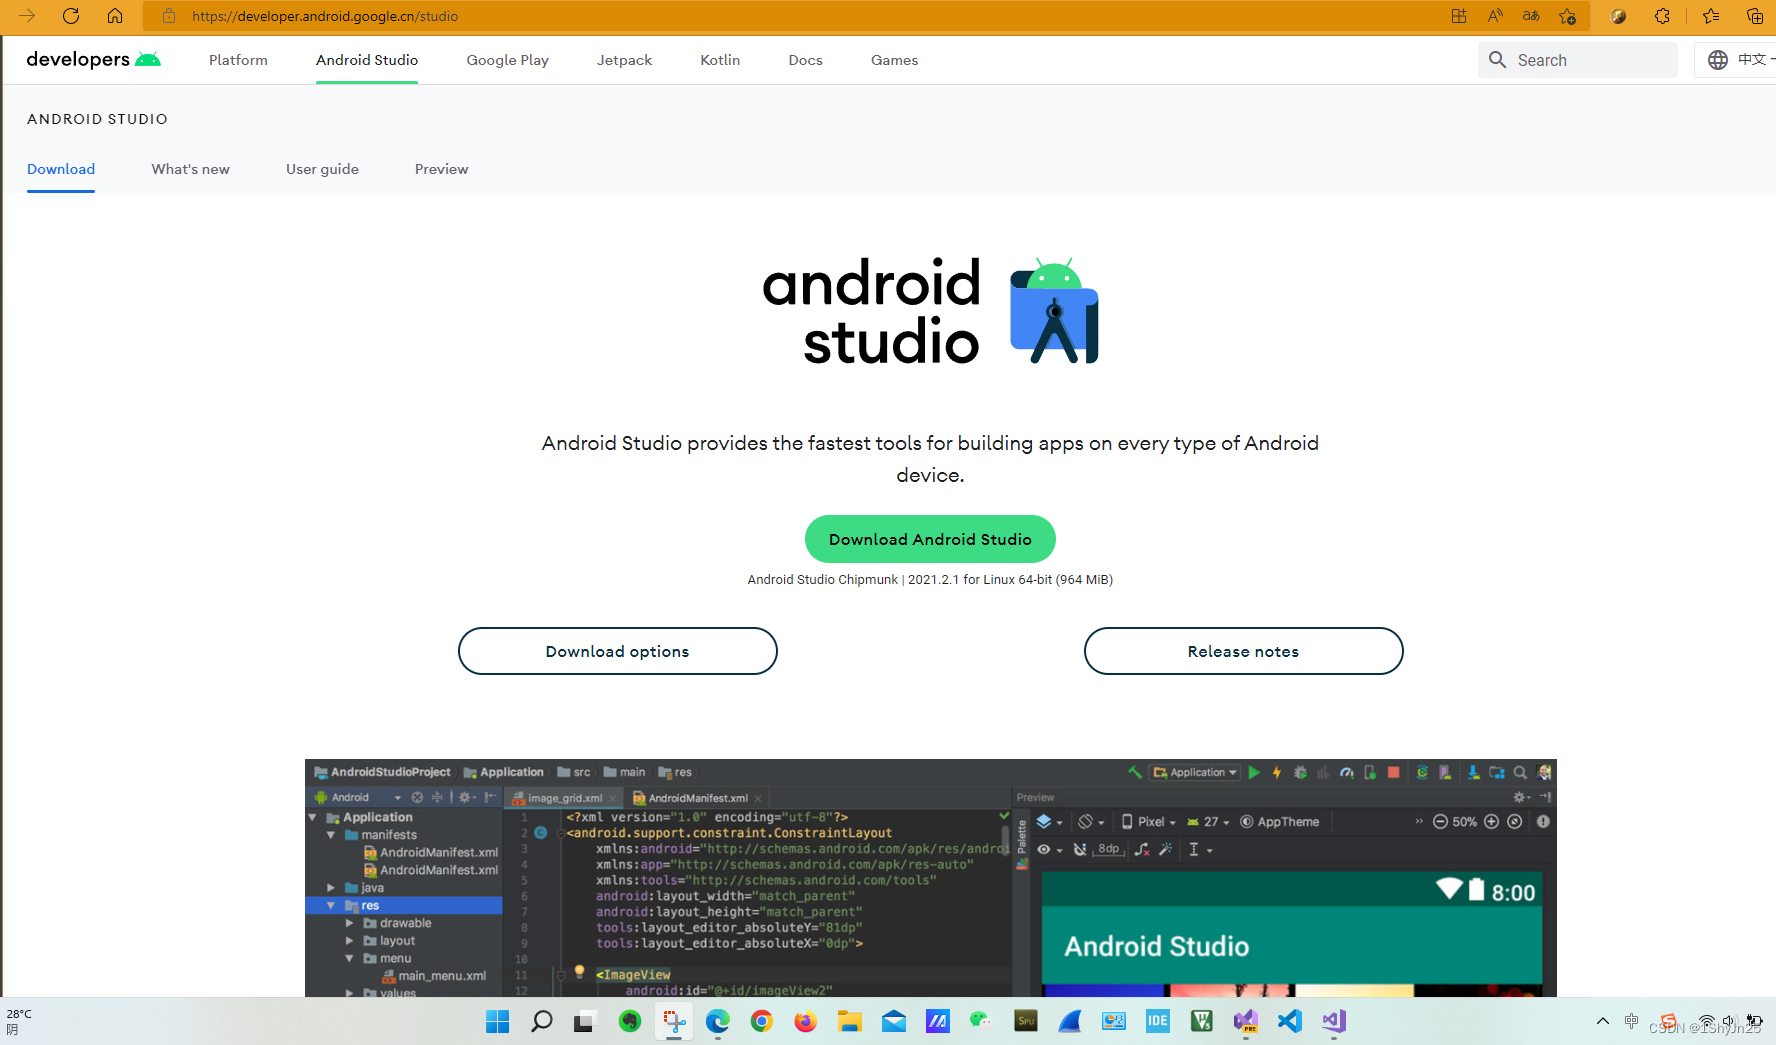Click the Search everywhere magnifier icon

click(x=1520, y=773)
